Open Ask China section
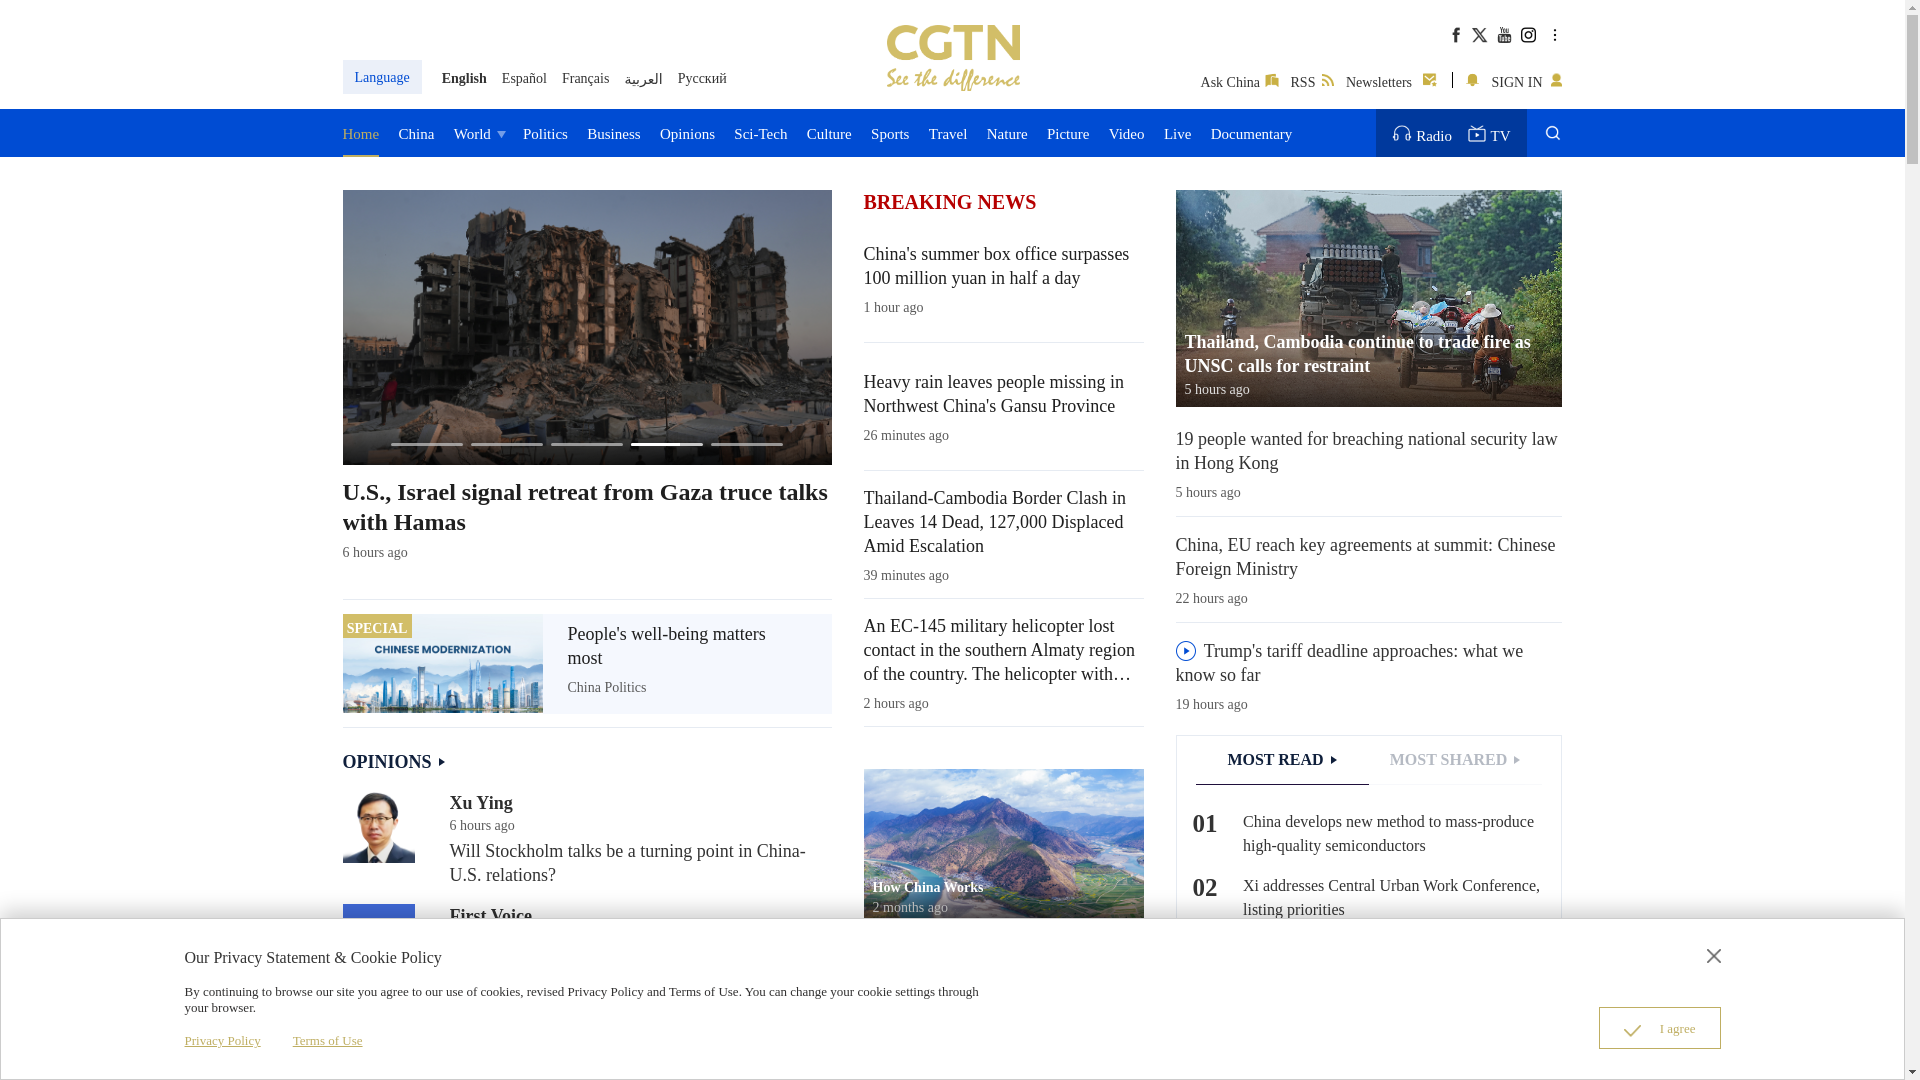 1239,82
